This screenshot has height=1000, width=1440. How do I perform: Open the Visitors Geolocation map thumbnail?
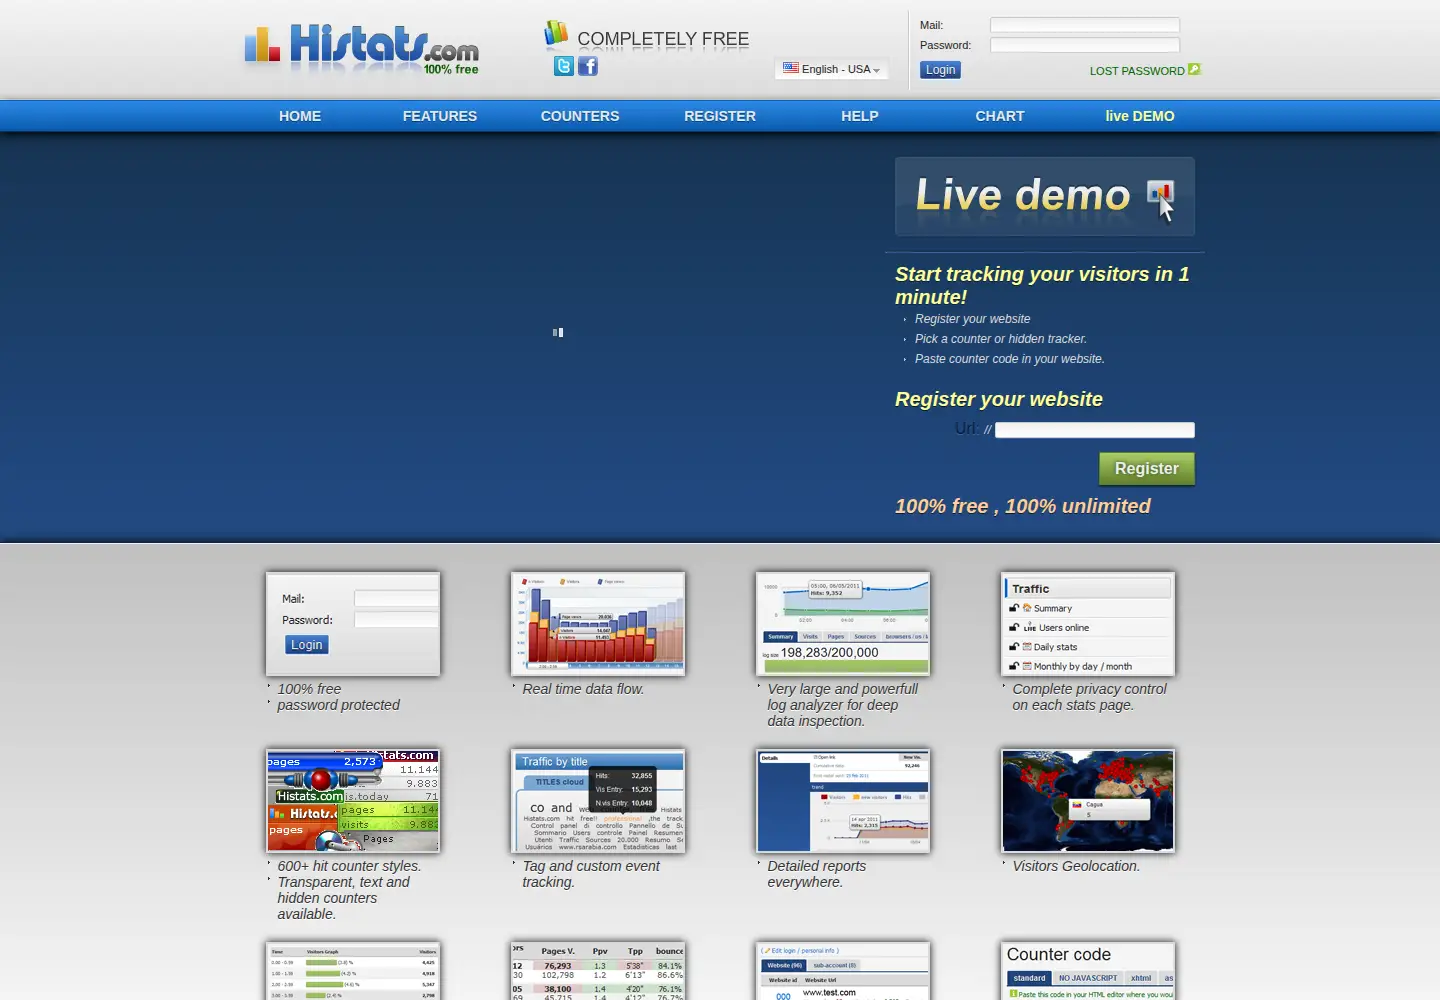click(x=1088, y=801)
